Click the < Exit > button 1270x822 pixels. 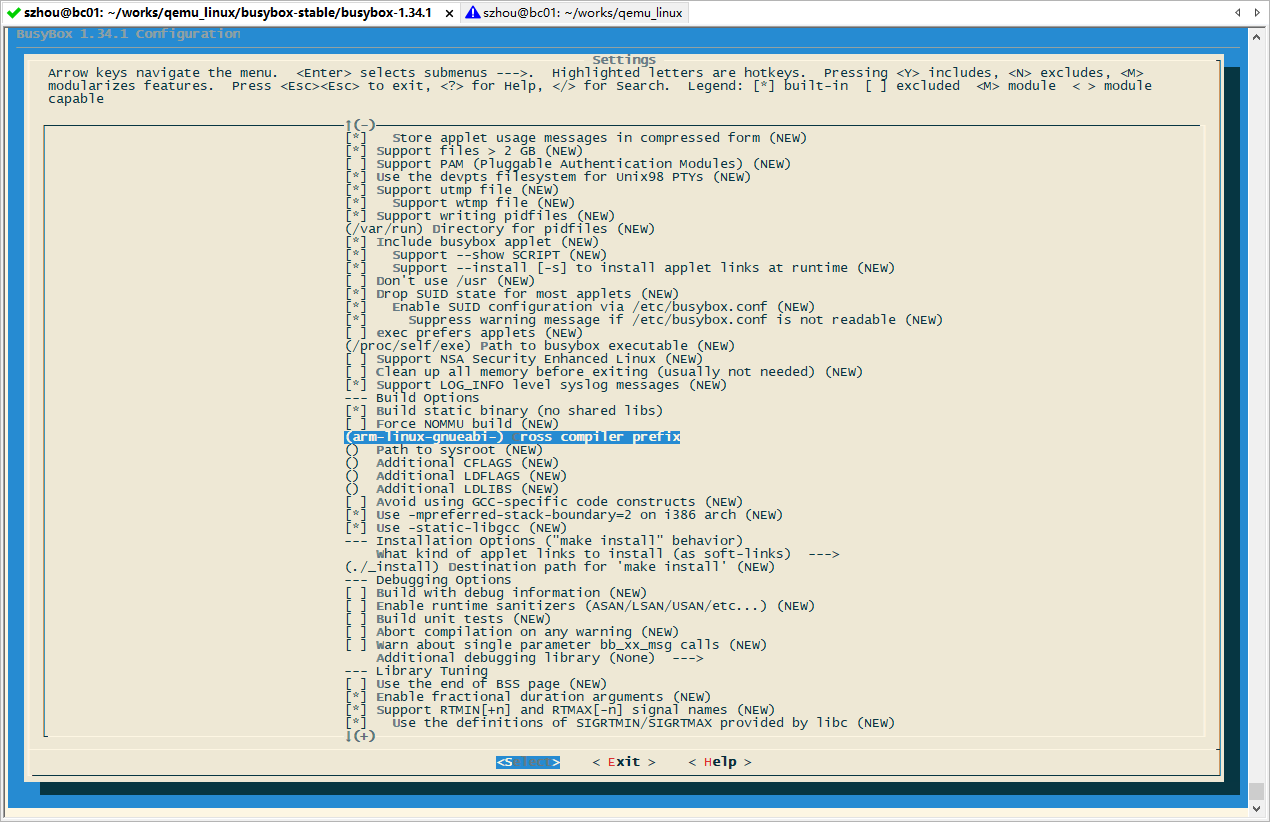(x=624, y=762)
